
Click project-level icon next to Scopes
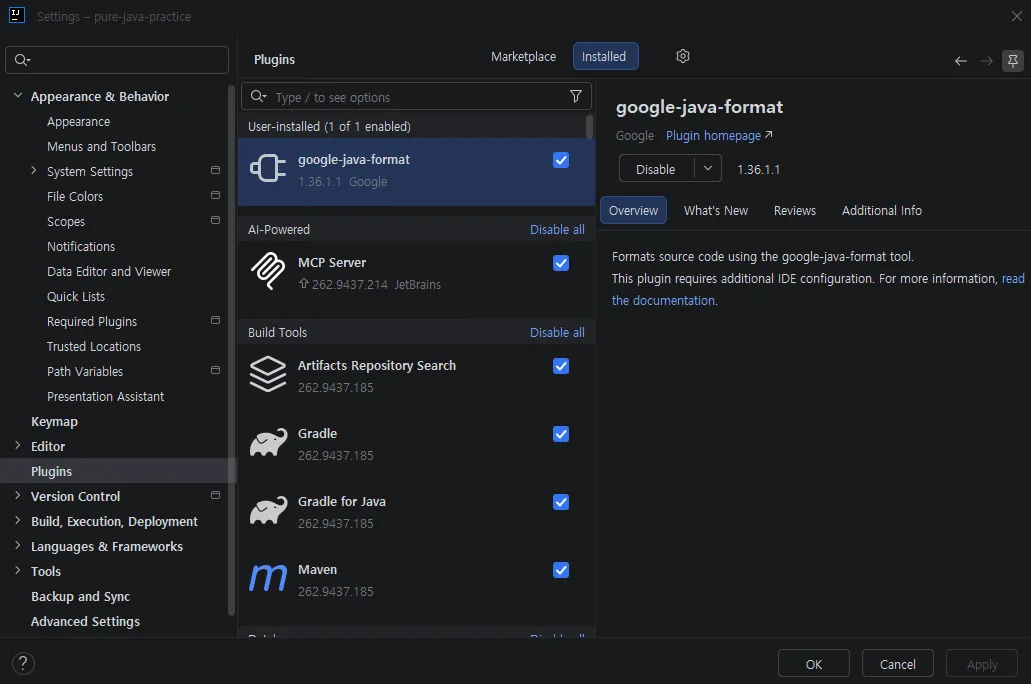[x=215, y=220]
